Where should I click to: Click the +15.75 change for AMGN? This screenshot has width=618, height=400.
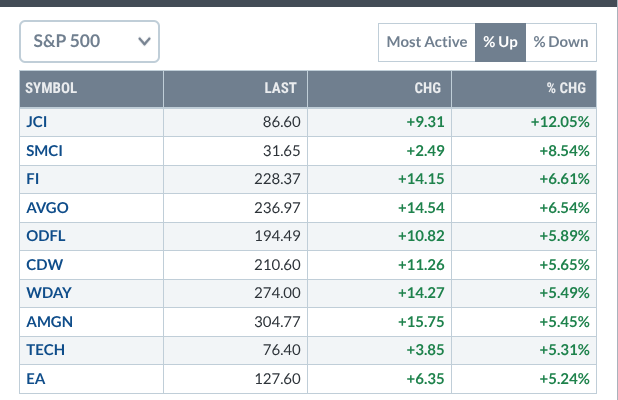coord(421,322)
